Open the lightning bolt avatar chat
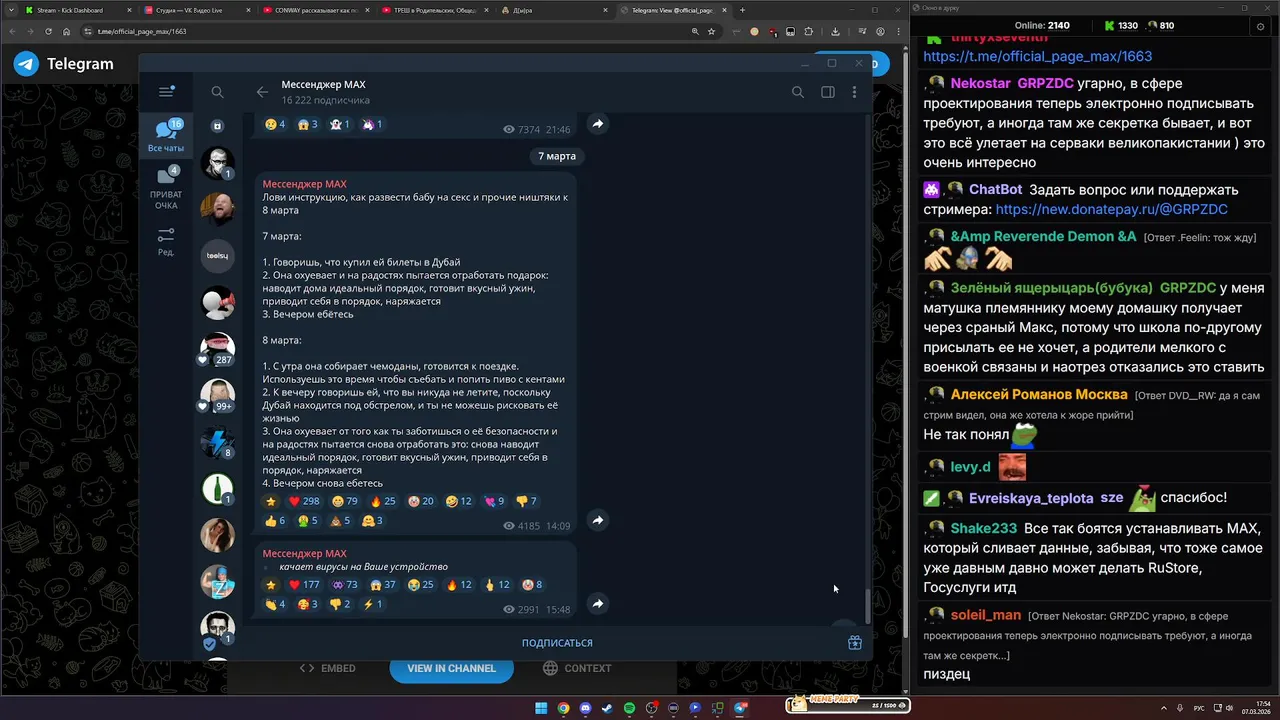Viewport: 1280px width, 720px height. point(217,442)
